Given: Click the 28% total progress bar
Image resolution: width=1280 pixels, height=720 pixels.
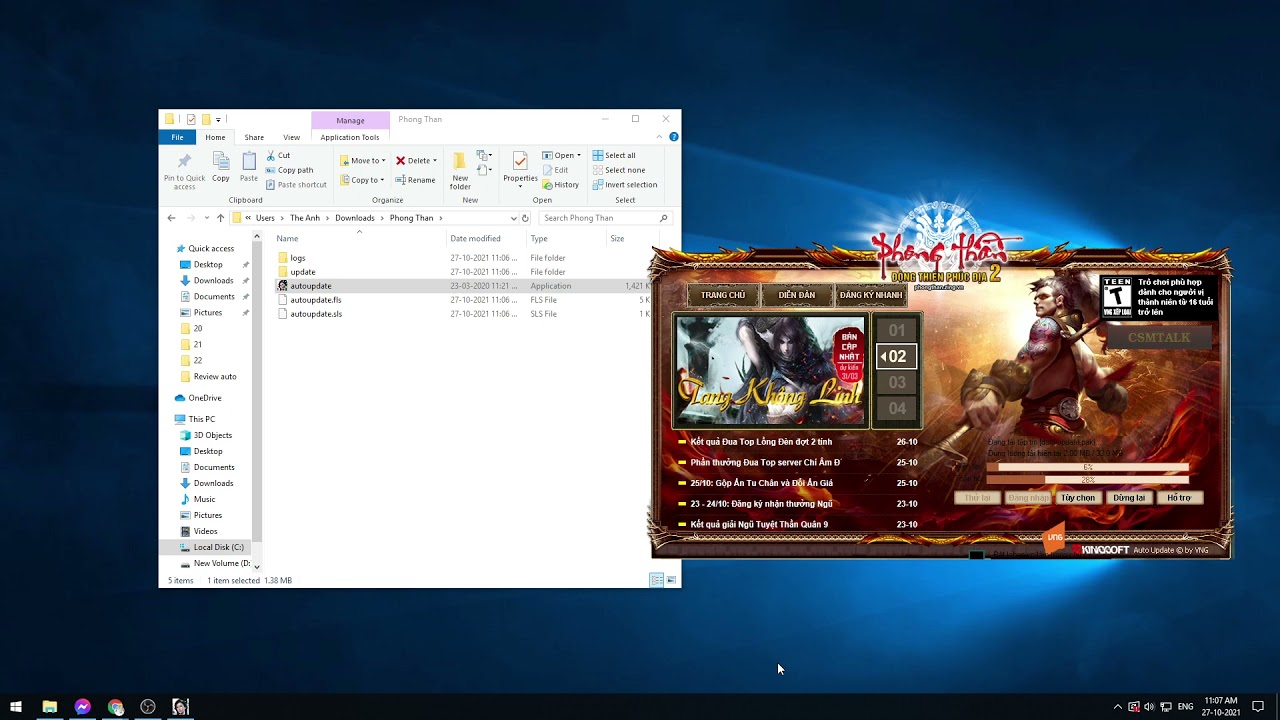Looking at the screenshot, I should (x=1087, y=480).
